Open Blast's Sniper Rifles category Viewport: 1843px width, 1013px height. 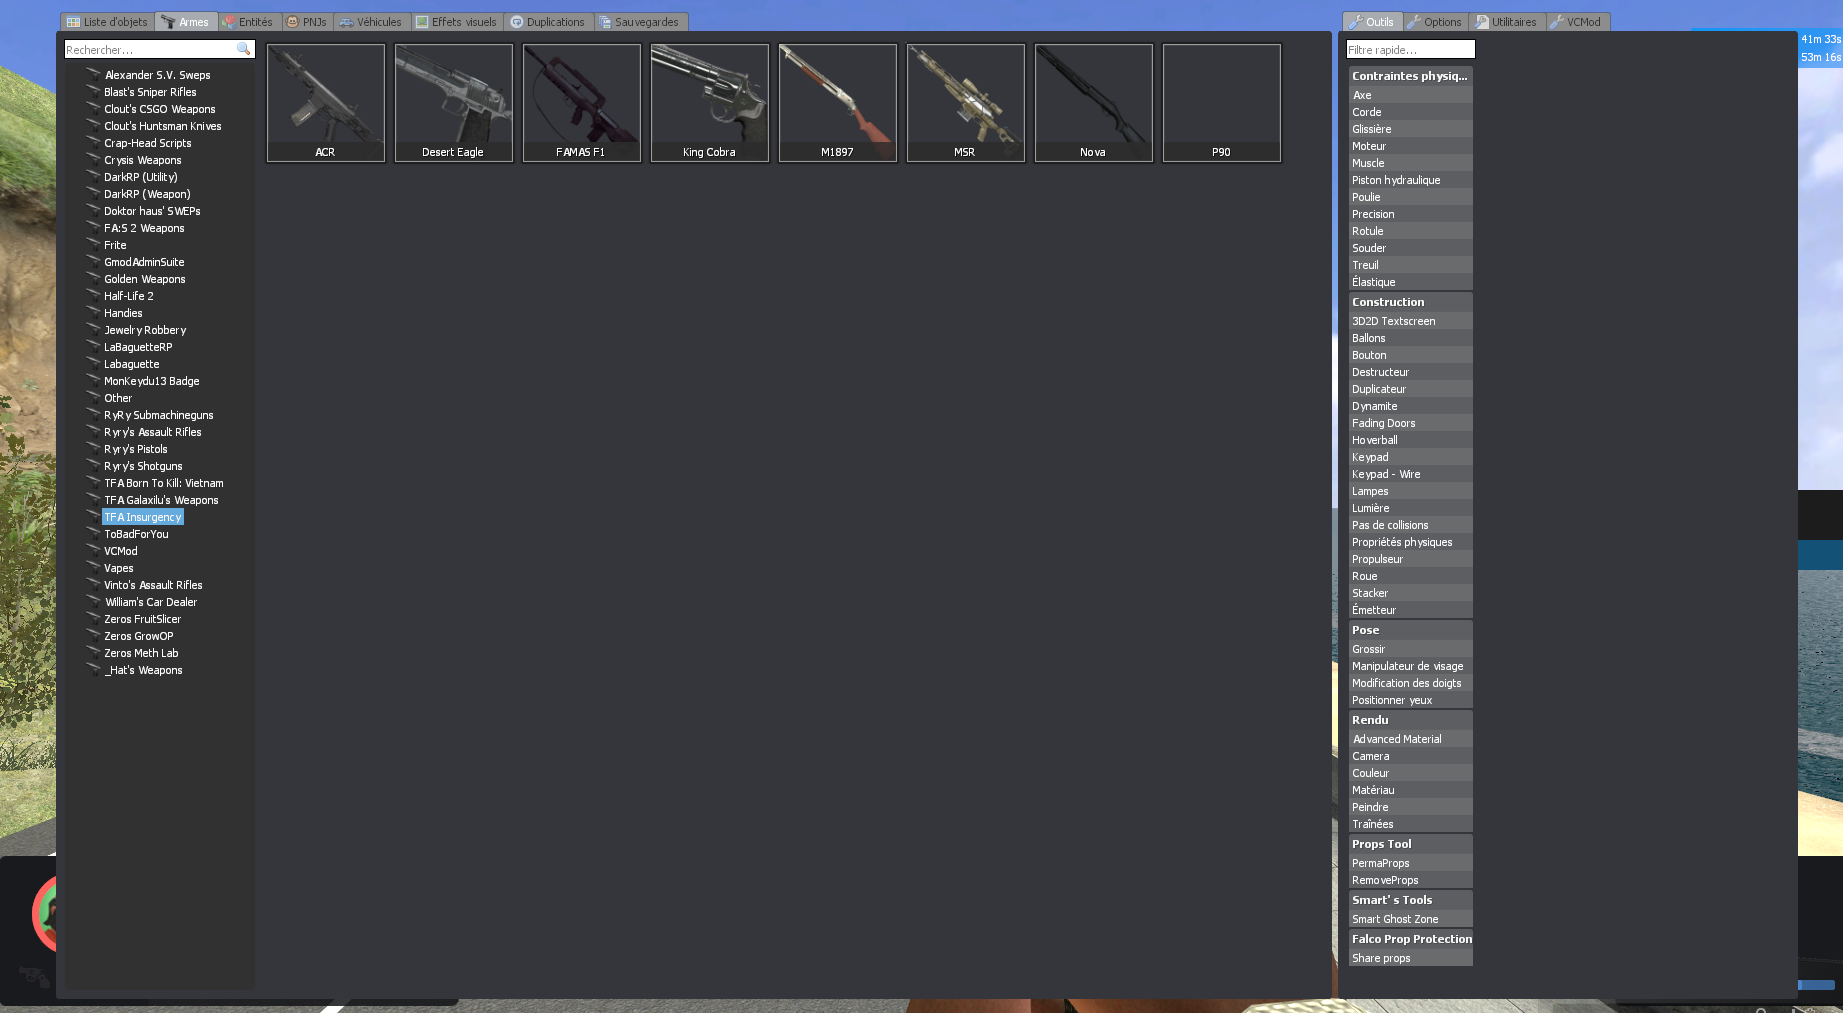[150, 92]
